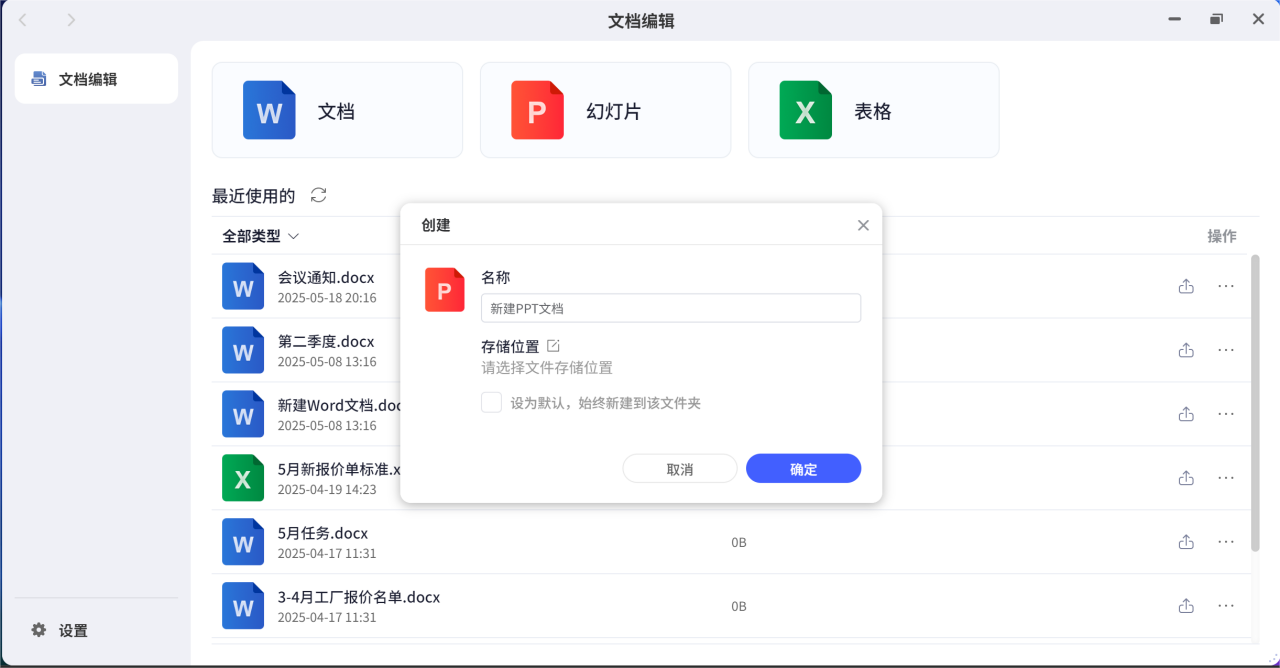Click the Word icon of 会议通知.docx
Viewport: 1280px width, 668px height.
click(x=243, y=287)
